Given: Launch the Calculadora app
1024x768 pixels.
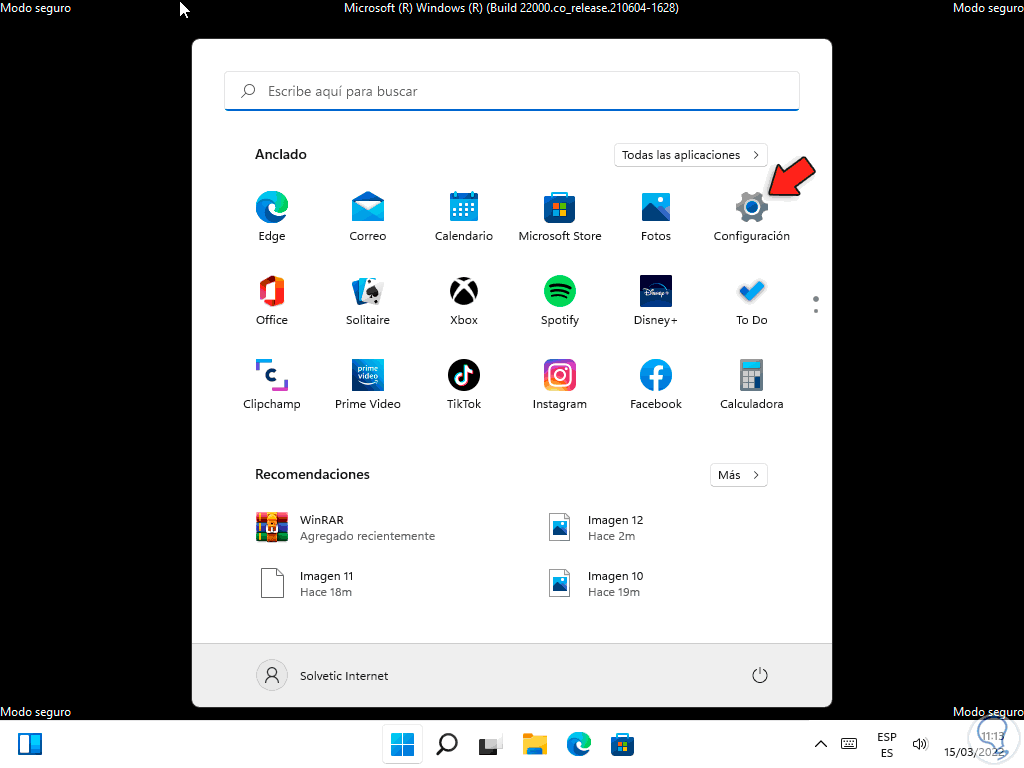Looking at the screenshot, I should (x=752, y=385).
